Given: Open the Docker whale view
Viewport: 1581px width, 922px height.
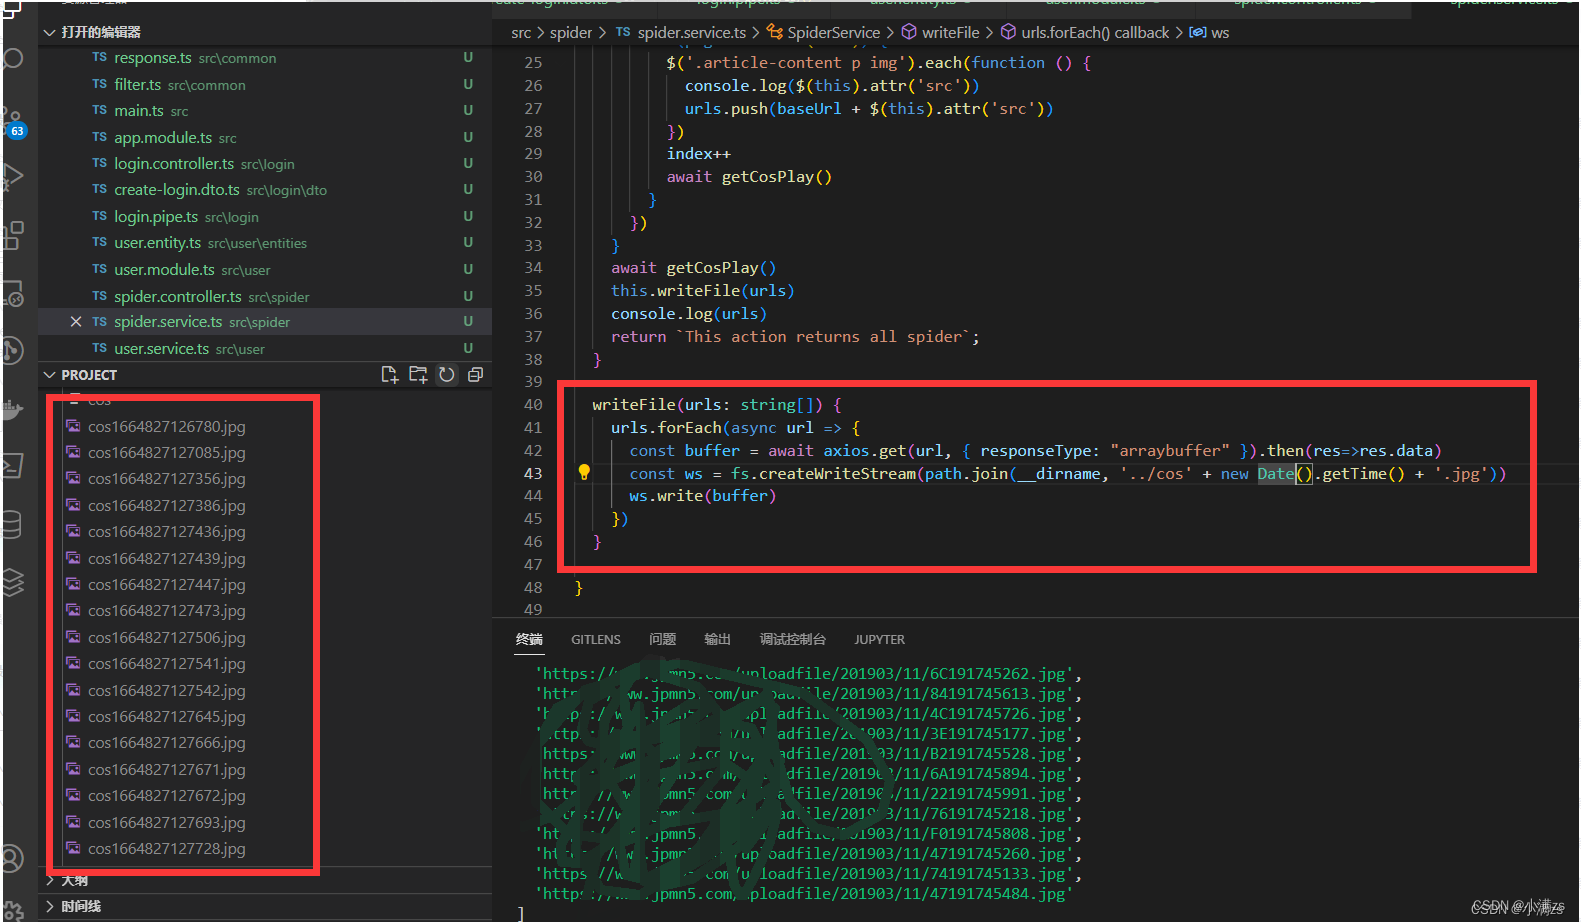Looking at the screenshot, I should tap(12, 409).
